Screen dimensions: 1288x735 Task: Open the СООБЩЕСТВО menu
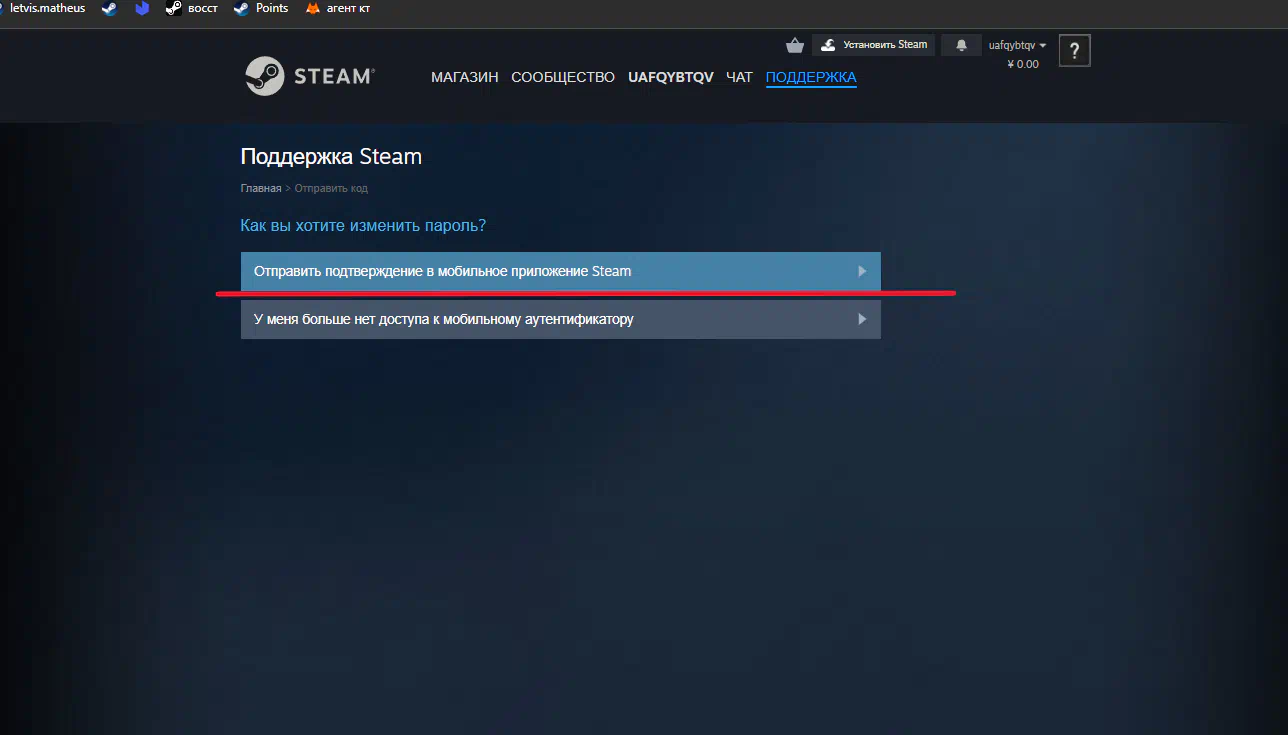pos(563,77)
